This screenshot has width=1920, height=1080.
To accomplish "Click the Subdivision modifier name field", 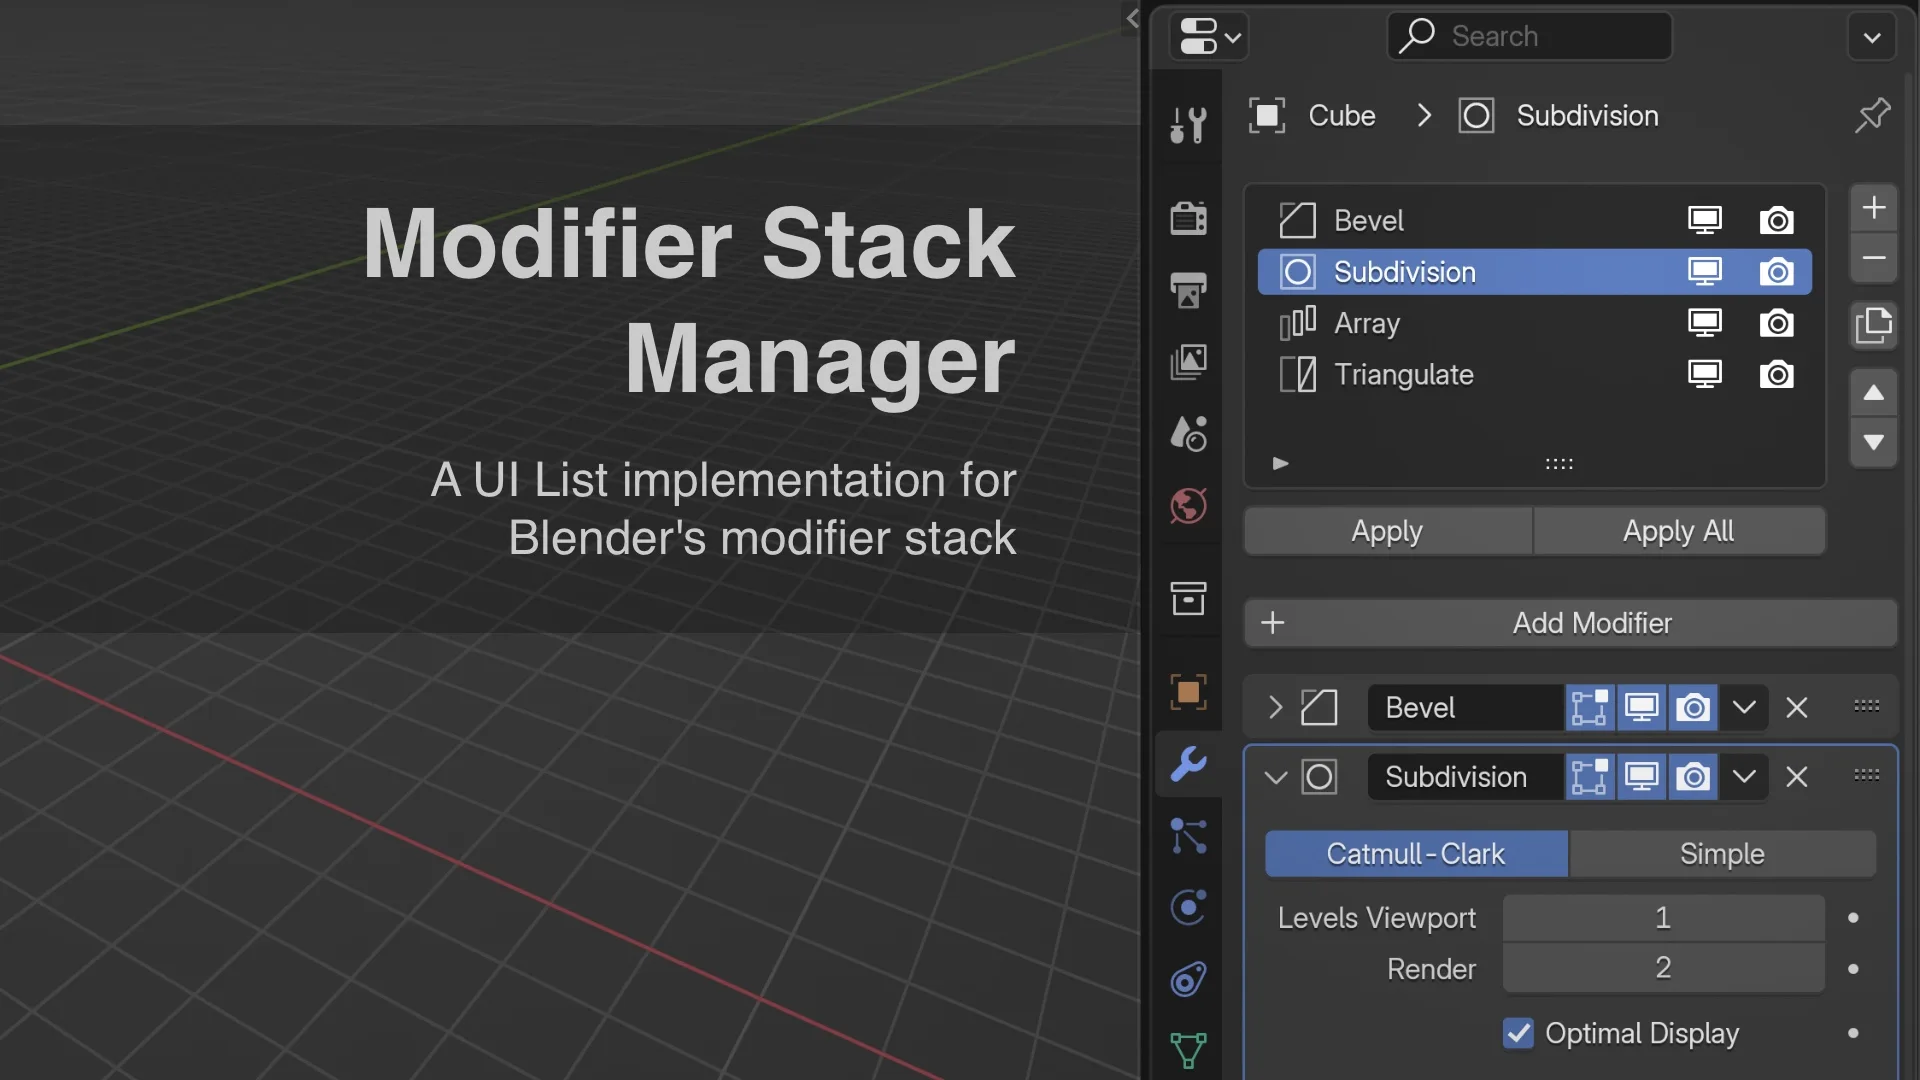I will coord(1464,777).
